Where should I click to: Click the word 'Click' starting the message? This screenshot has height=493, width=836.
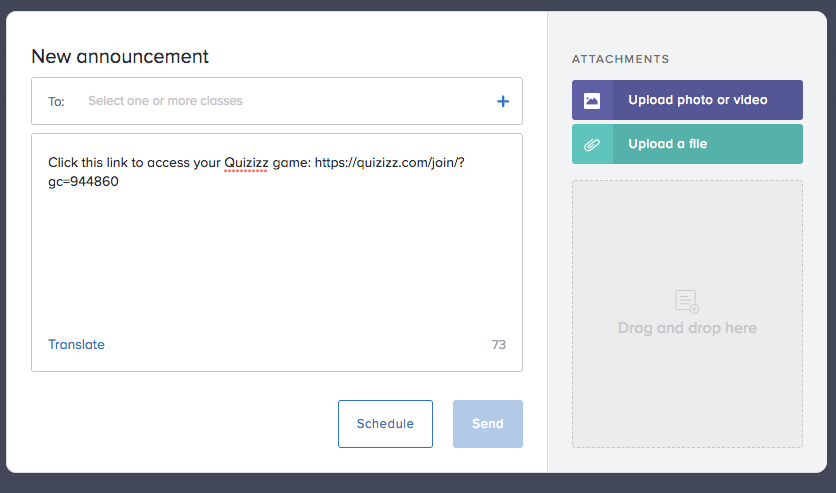point(65,162)
